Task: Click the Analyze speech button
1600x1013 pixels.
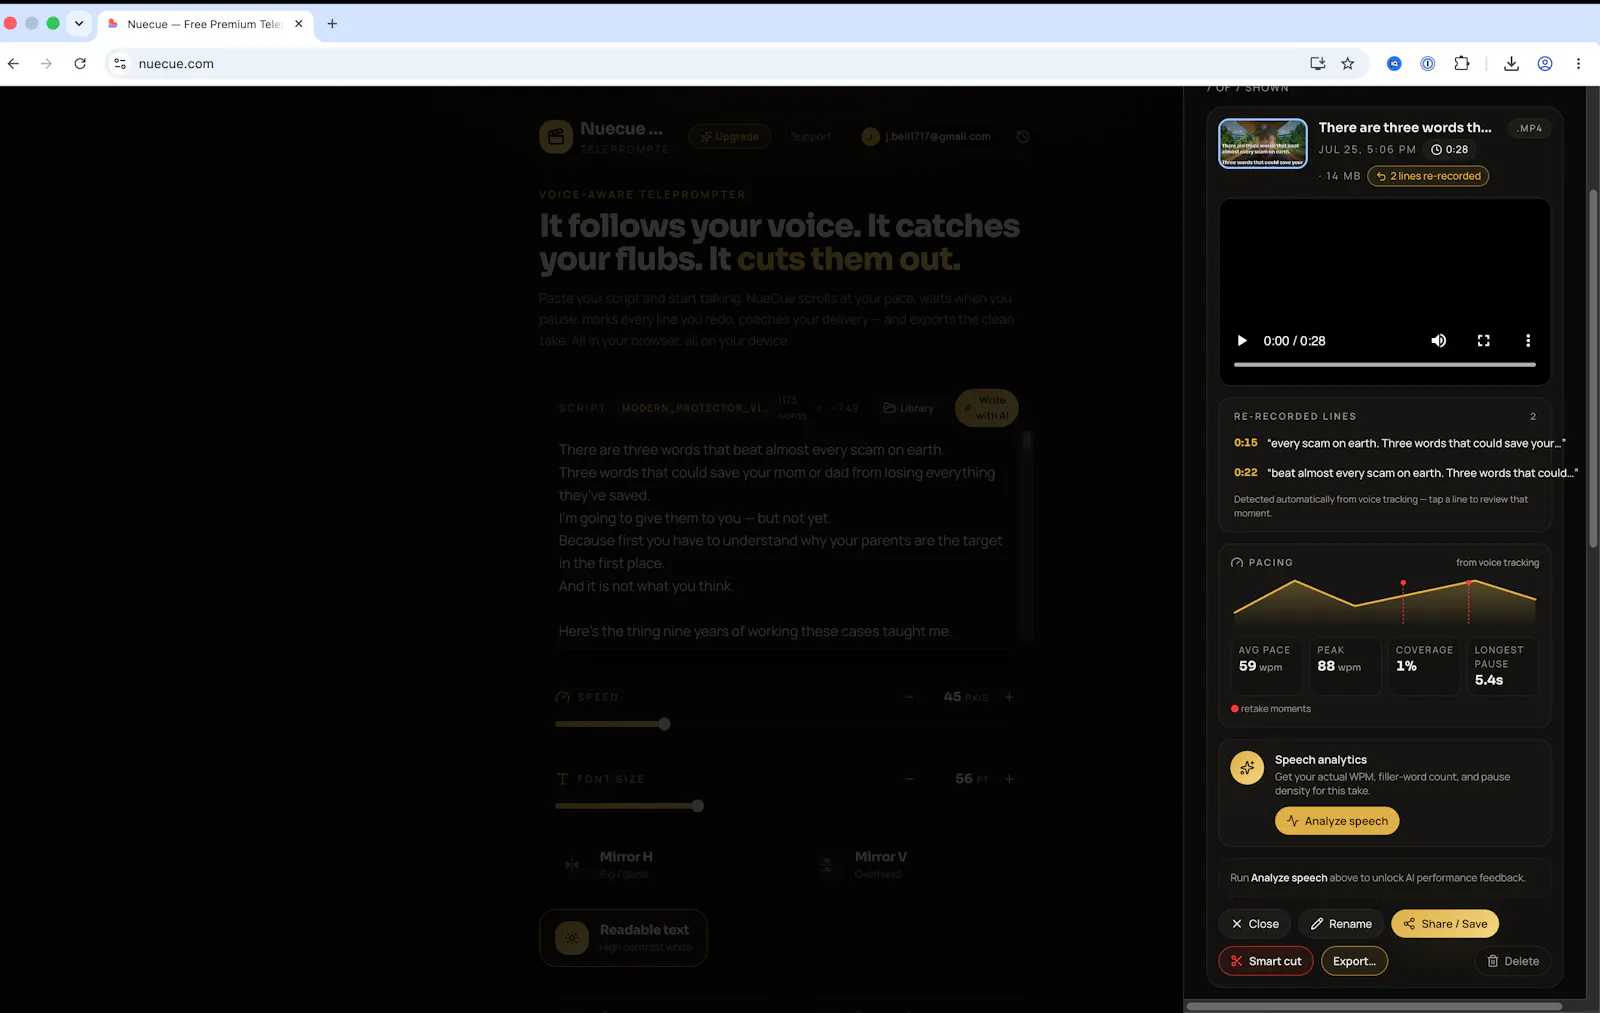Action: pyautogui.click(x=1337, y=821)
